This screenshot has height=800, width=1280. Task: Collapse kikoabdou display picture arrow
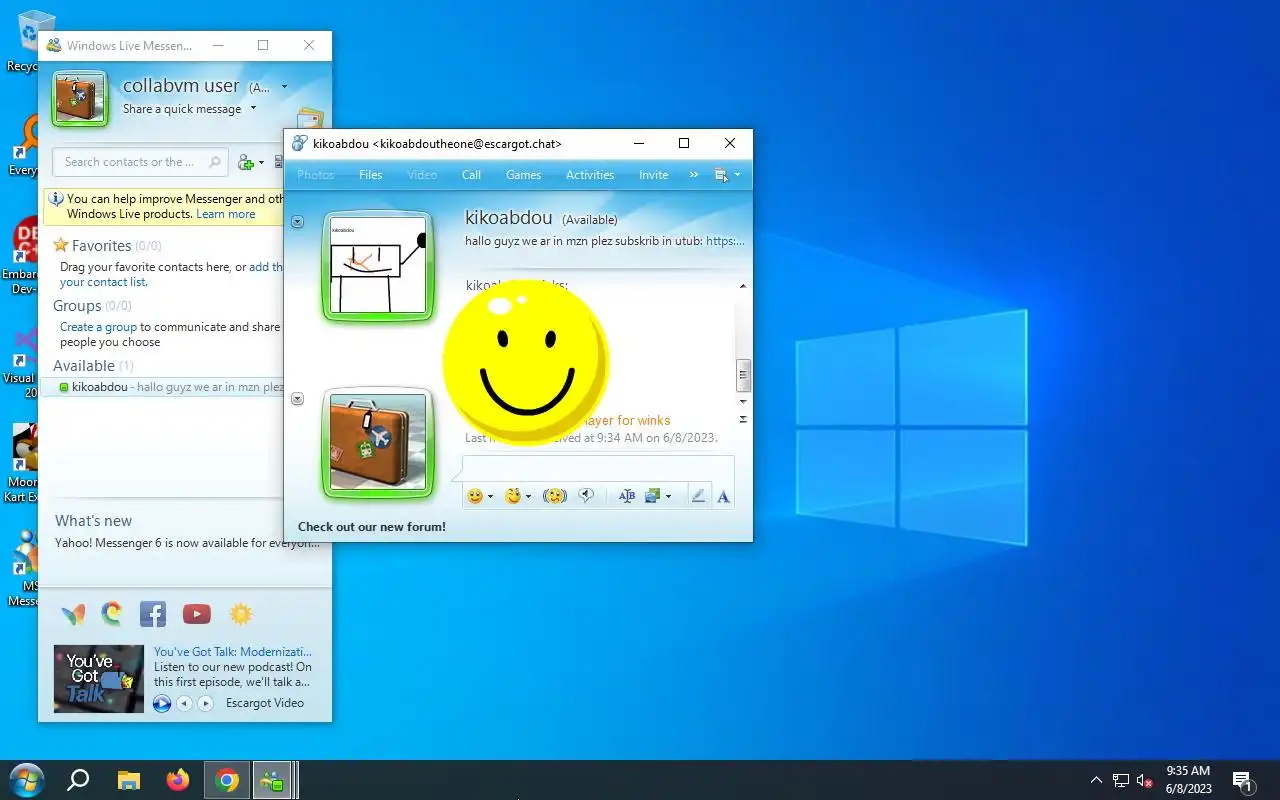297,222
